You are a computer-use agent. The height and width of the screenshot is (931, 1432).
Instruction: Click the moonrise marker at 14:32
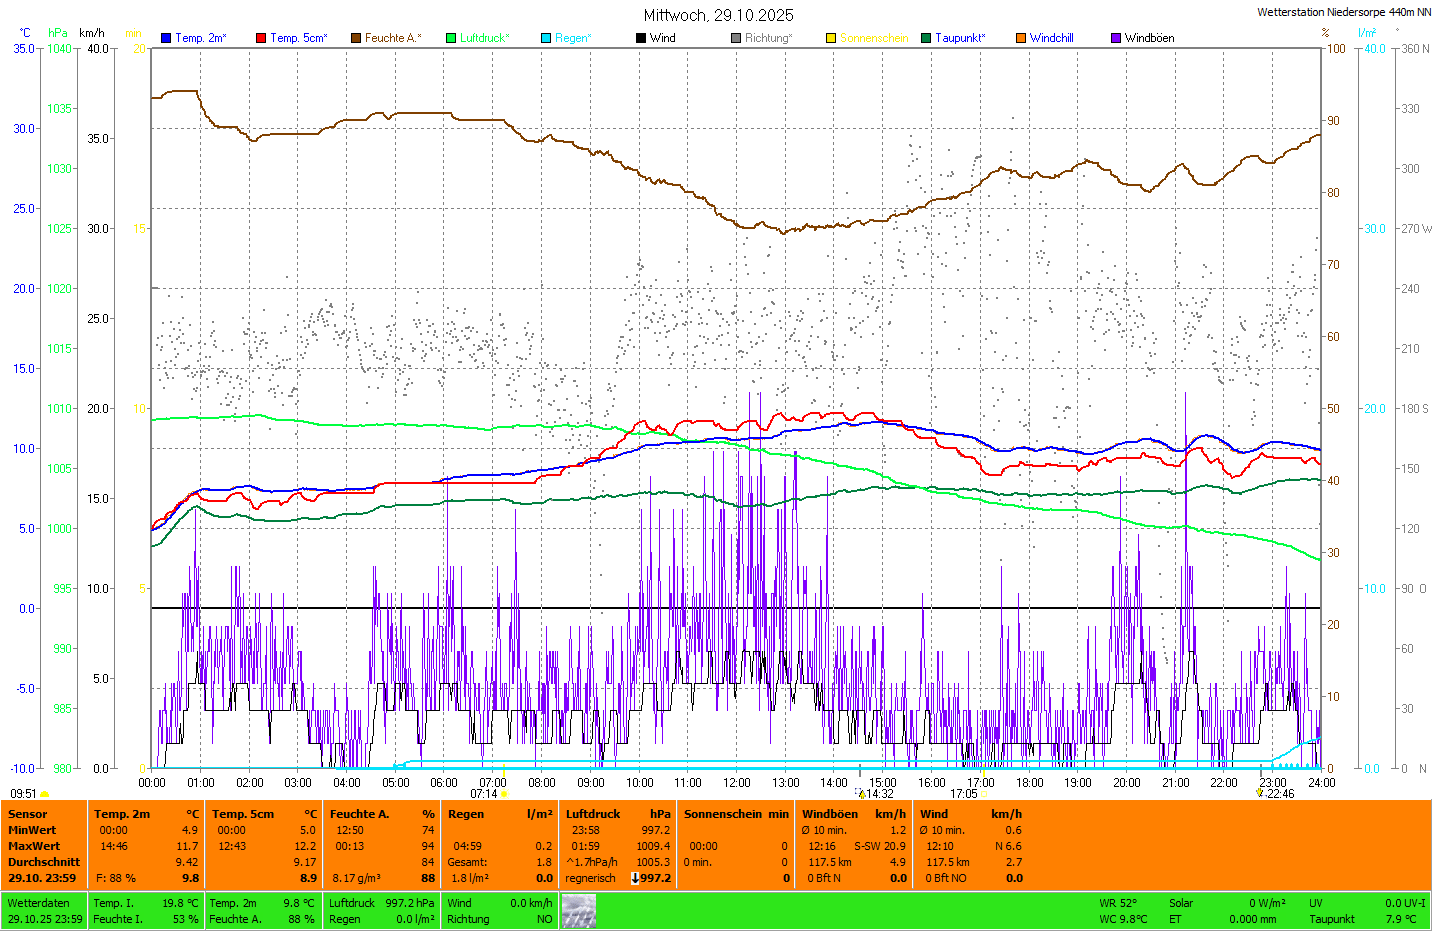[862, 794]
